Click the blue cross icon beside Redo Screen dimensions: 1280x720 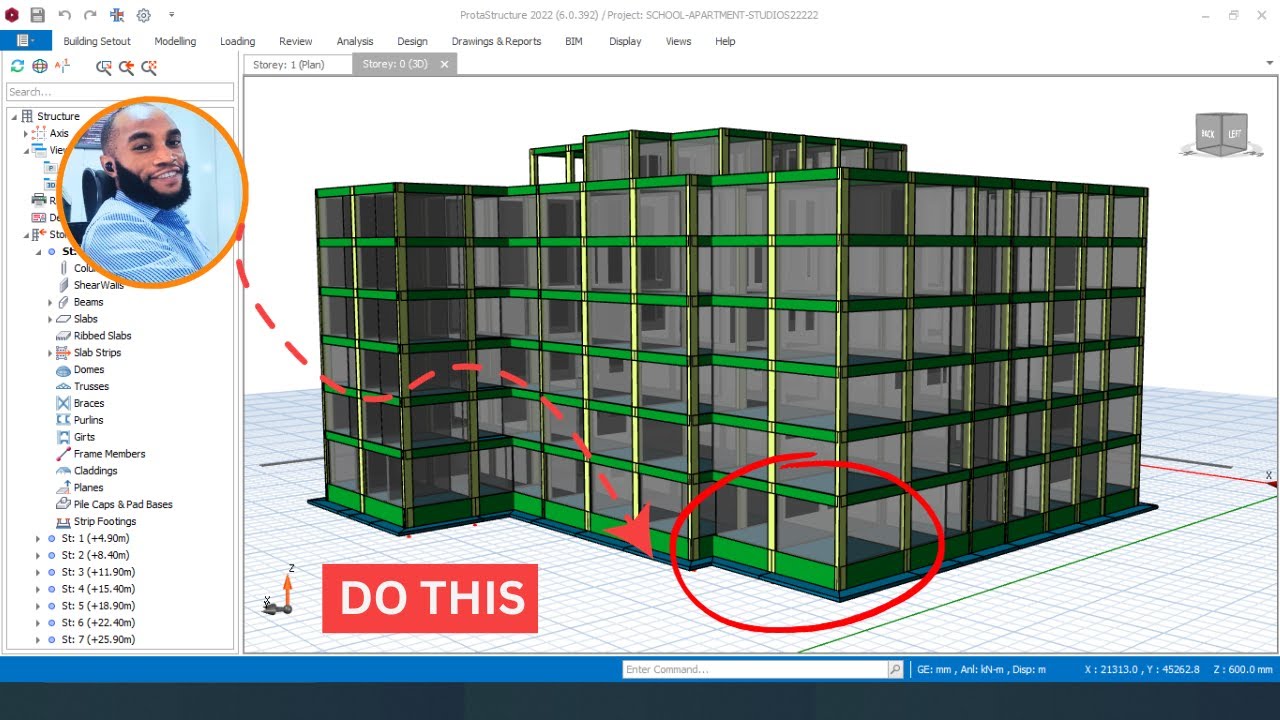117,15
